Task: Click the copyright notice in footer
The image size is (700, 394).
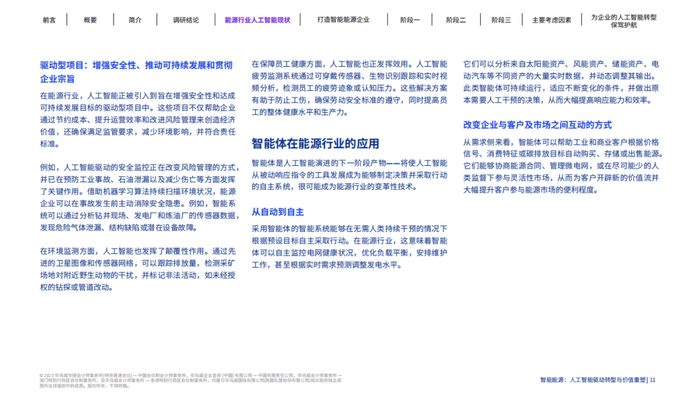Action: pos(191,381)
